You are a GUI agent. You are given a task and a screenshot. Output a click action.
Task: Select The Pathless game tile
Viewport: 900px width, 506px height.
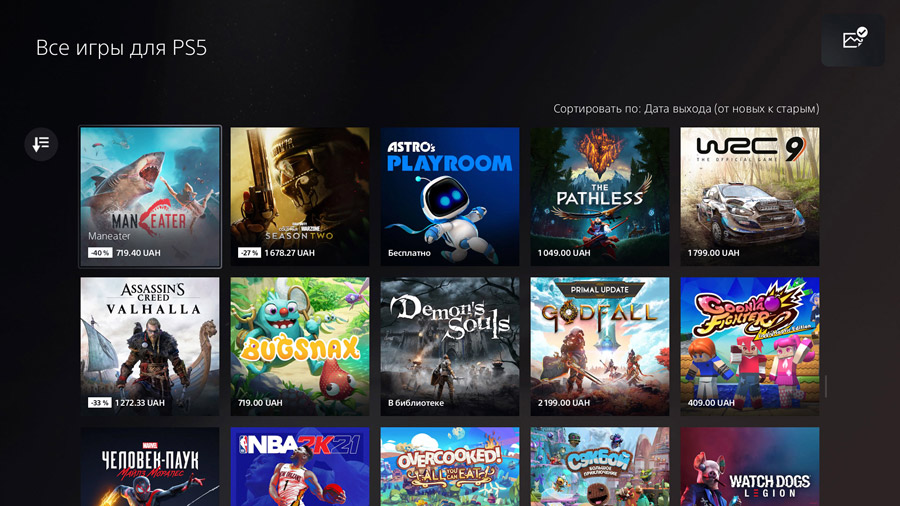tap(600, 197)
